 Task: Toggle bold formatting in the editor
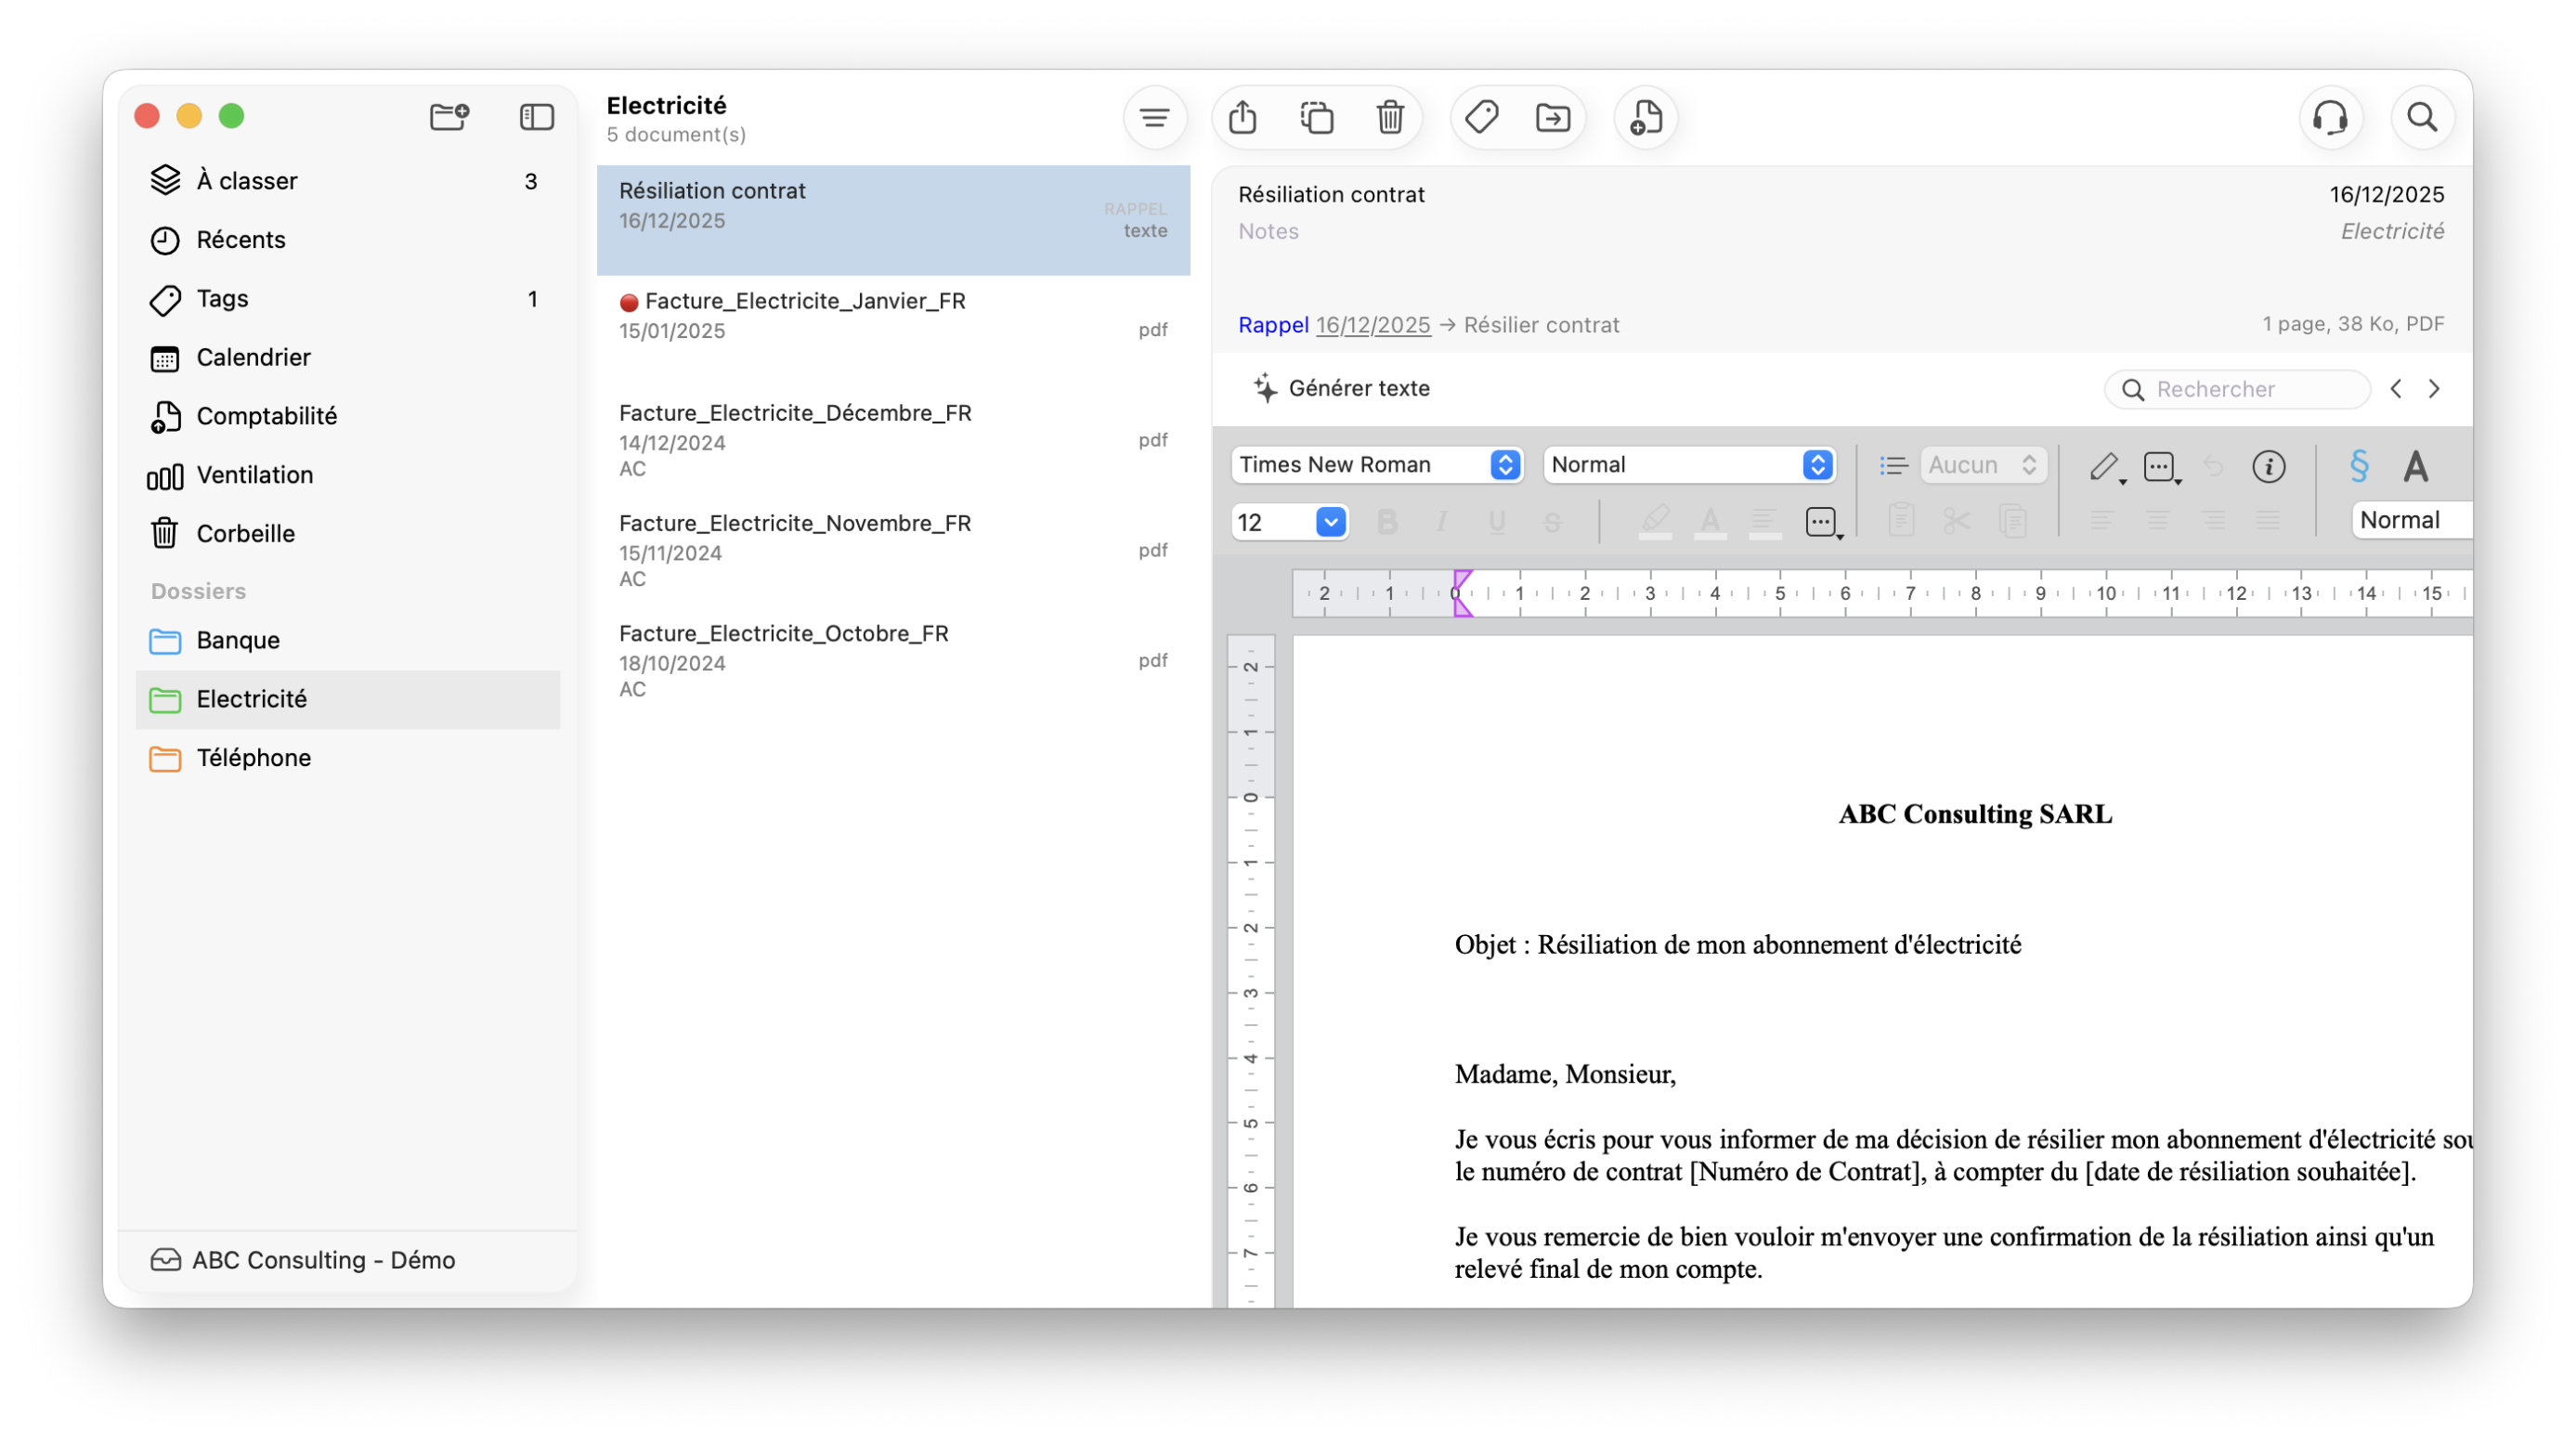pos(1387,522)
